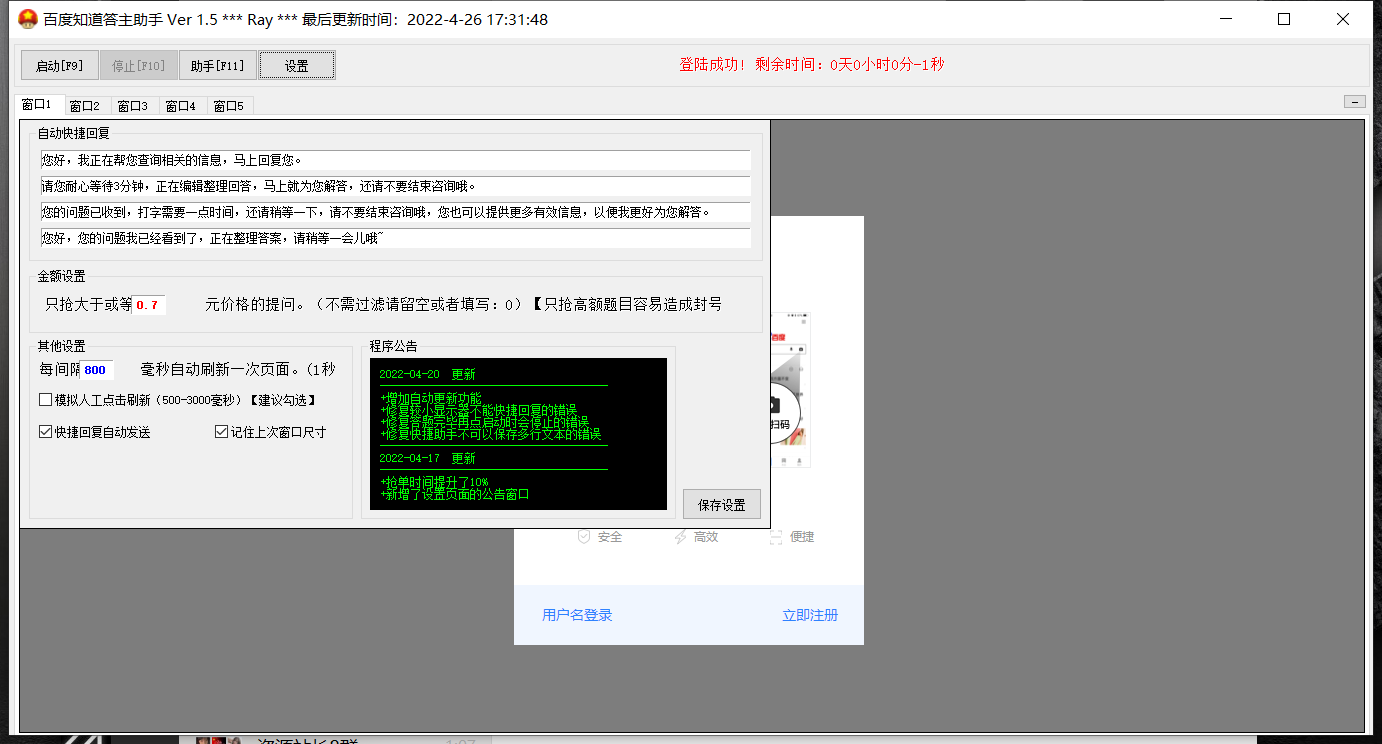Enable 模拟人工点击刷新 simulation option
1382x744 pixels.
tap(45, 398)
